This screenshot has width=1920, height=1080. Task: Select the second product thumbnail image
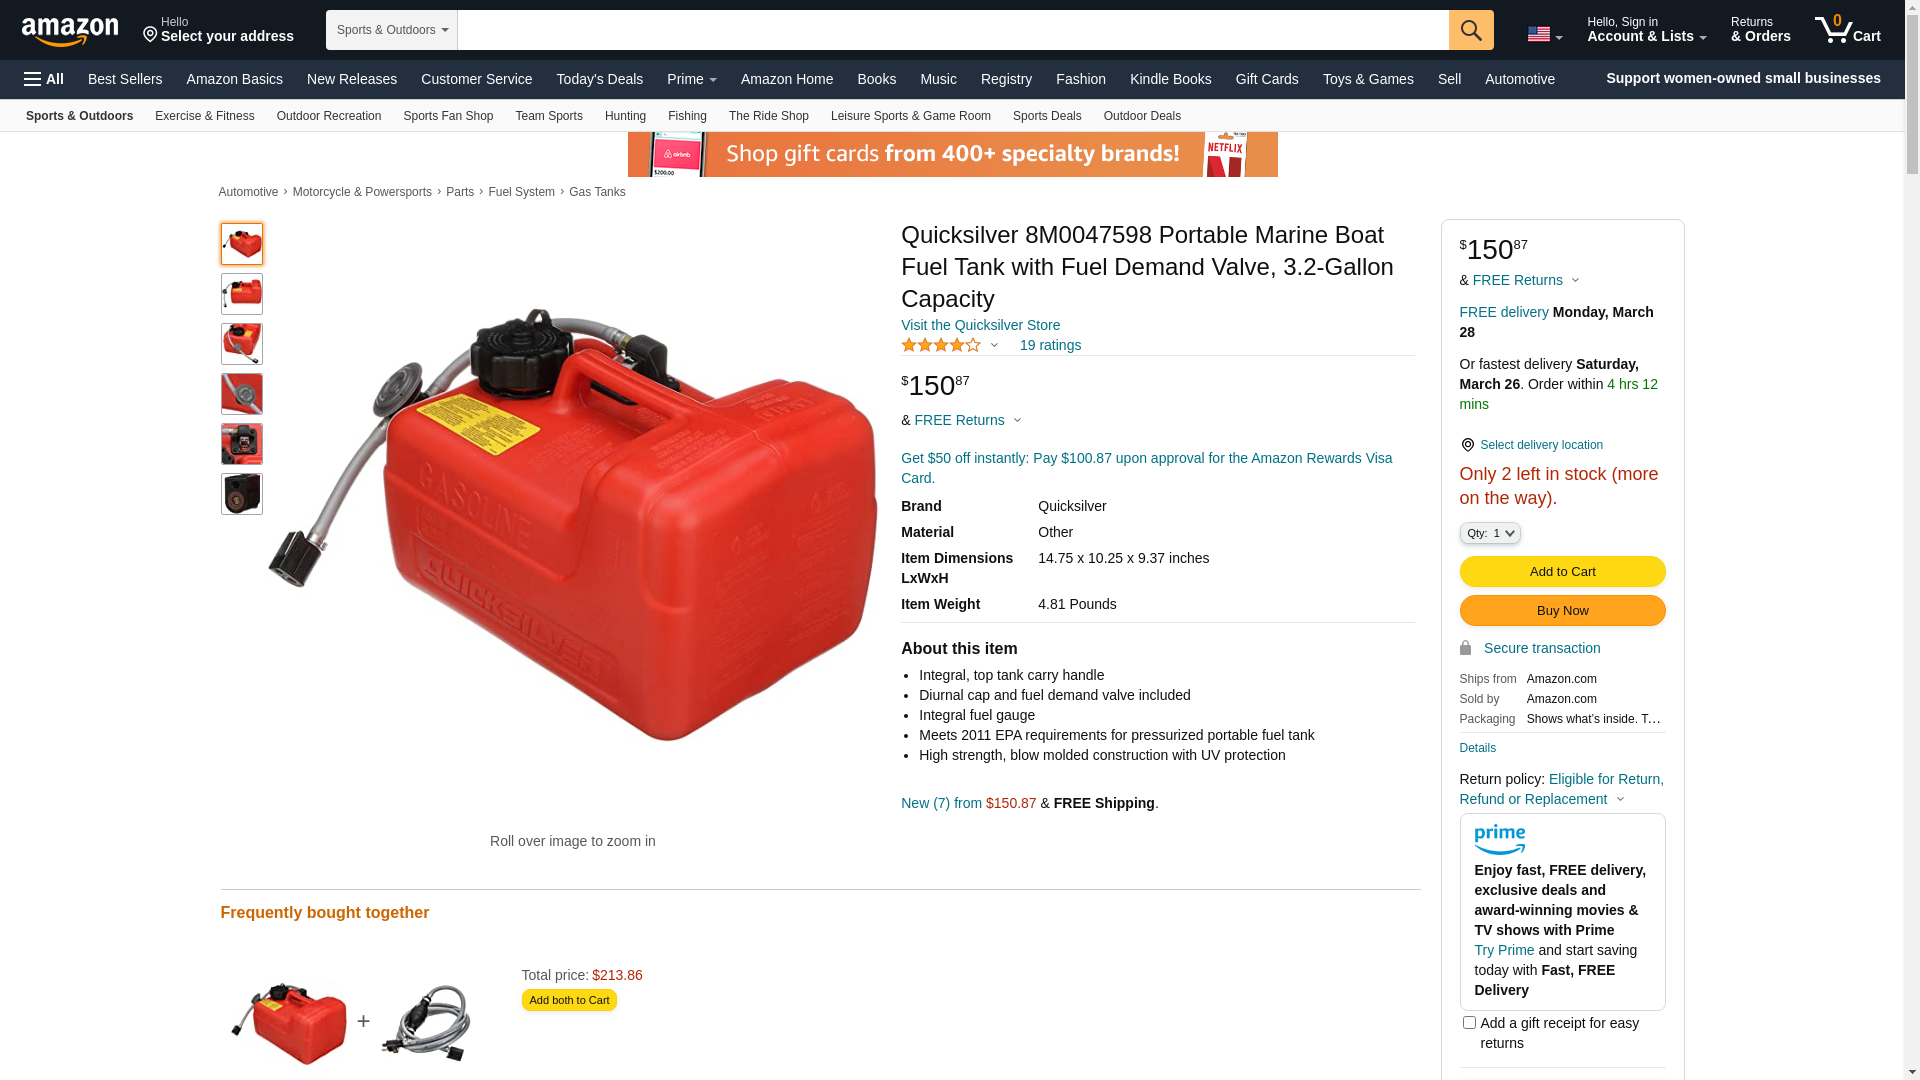[x=242, y=294]
